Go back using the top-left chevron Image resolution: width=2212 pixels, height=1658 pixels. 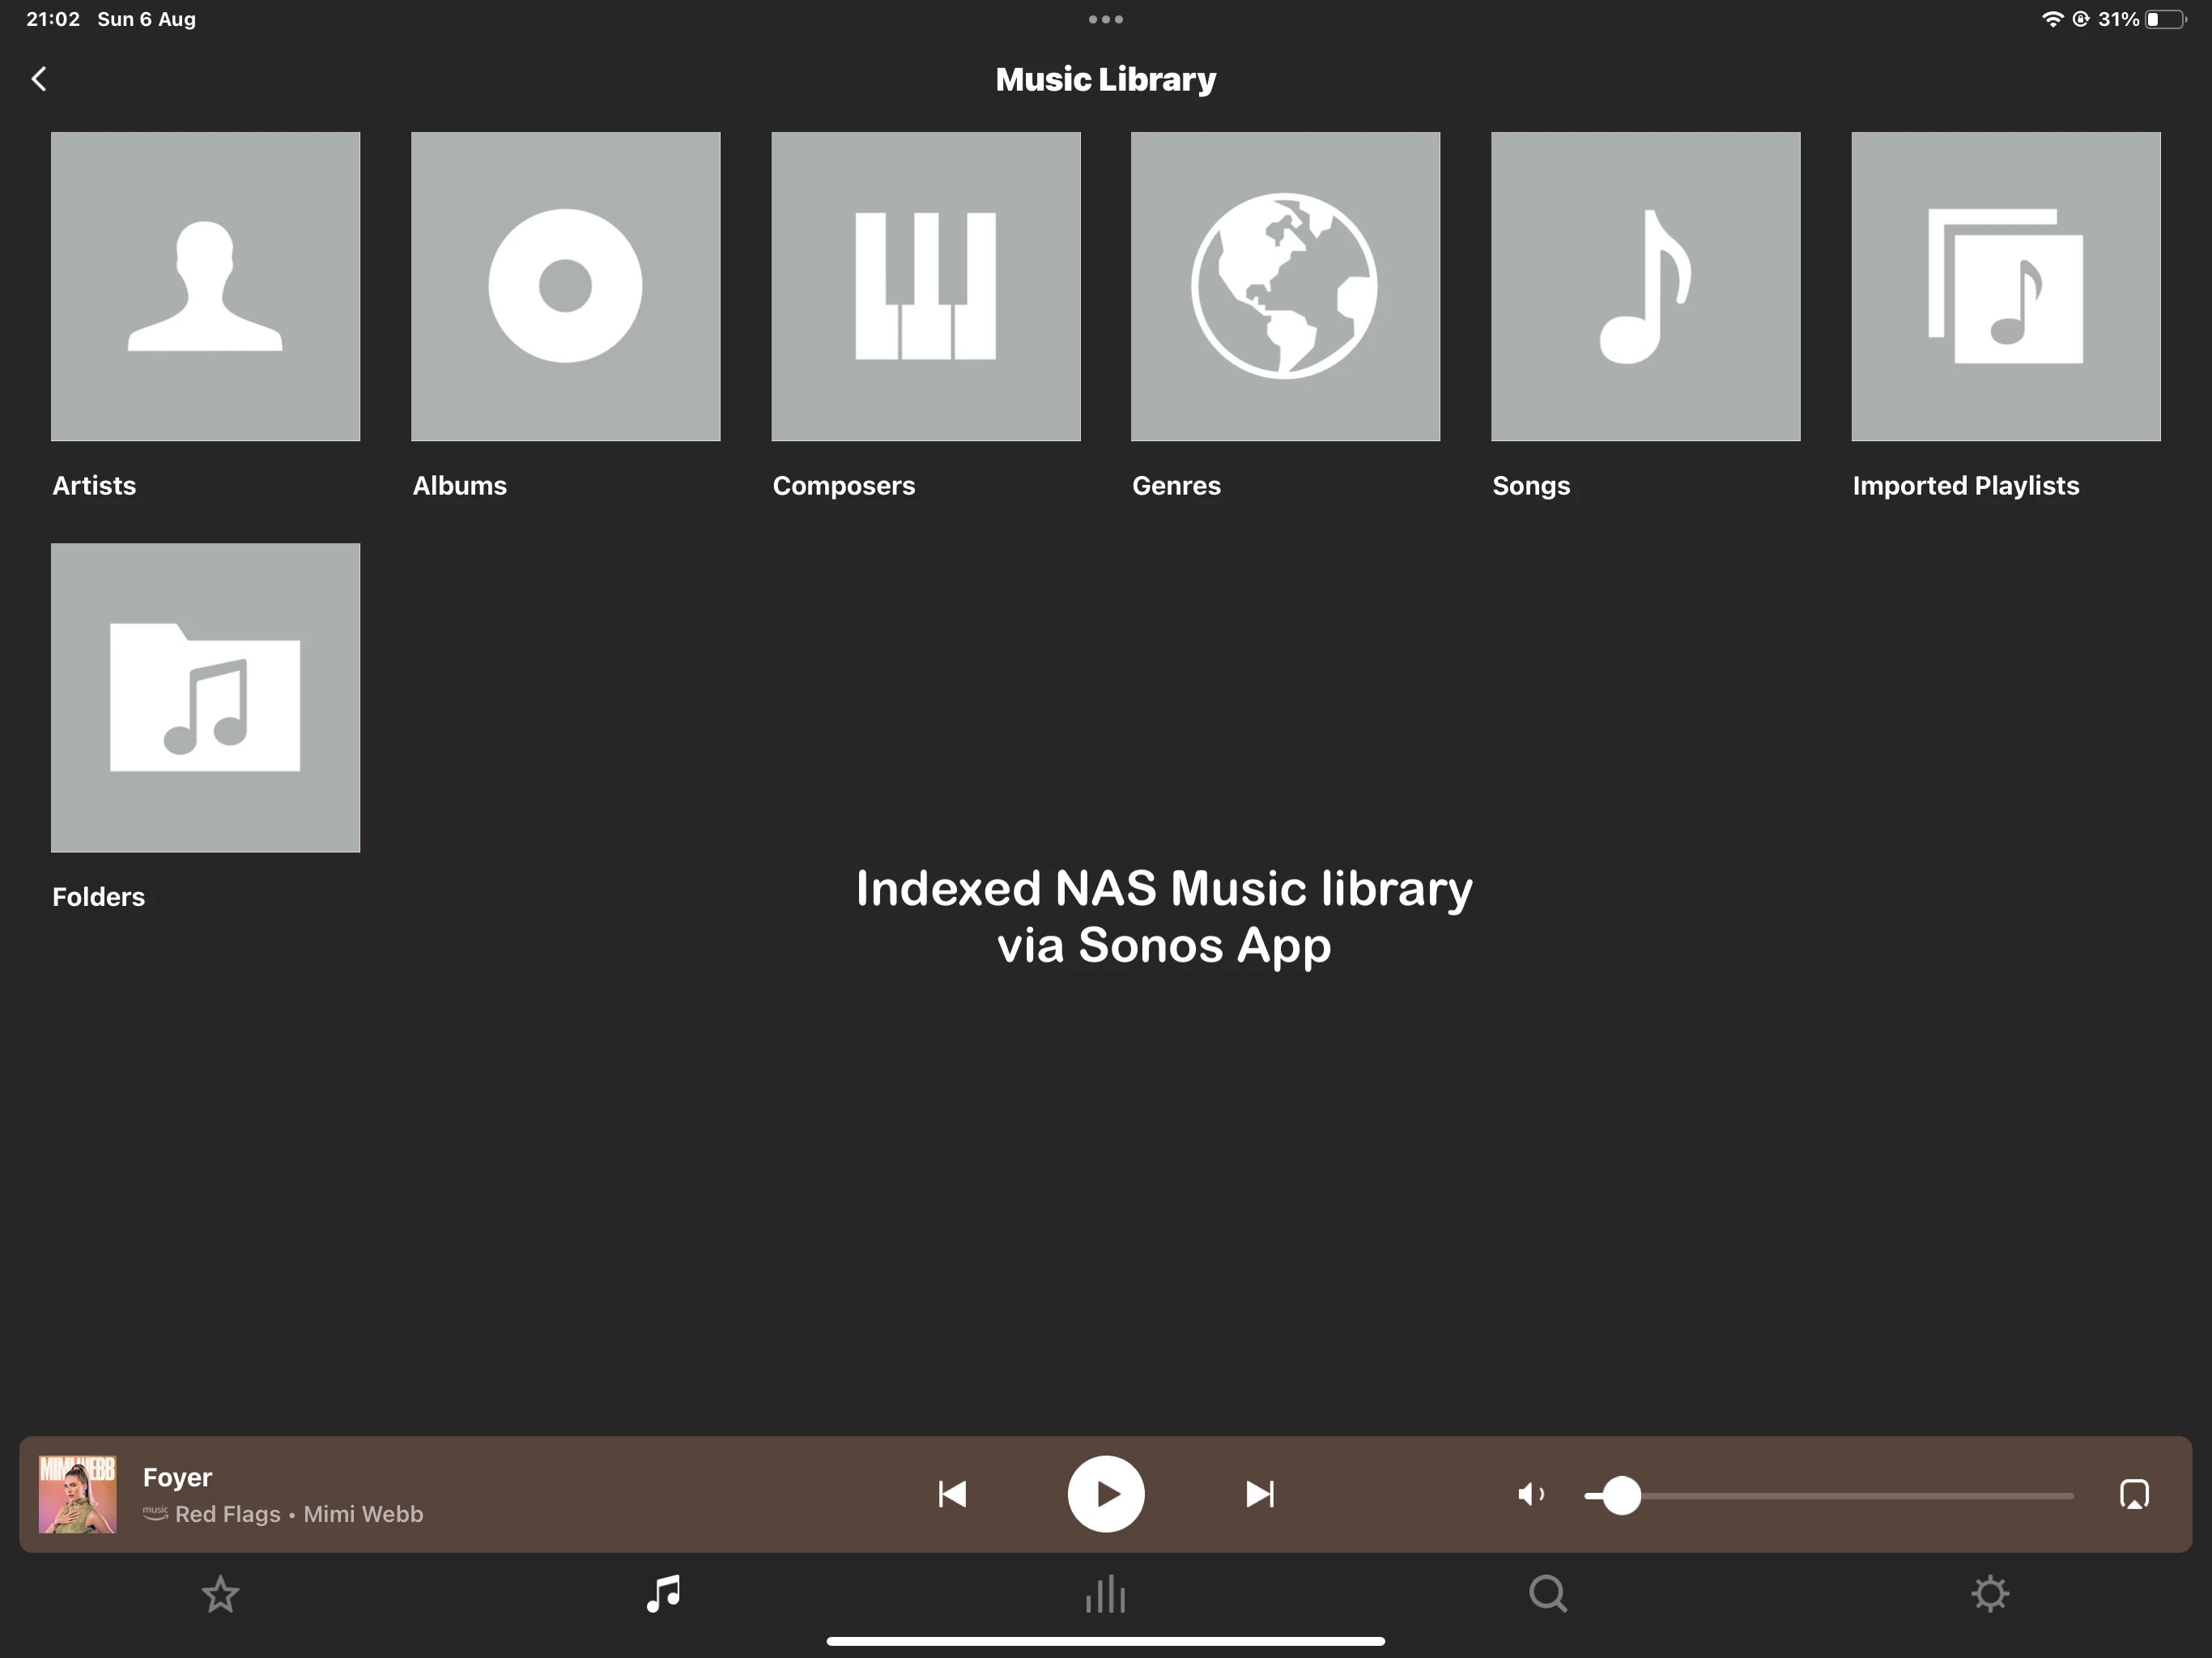pyautogui.click(x=39, y=79)
